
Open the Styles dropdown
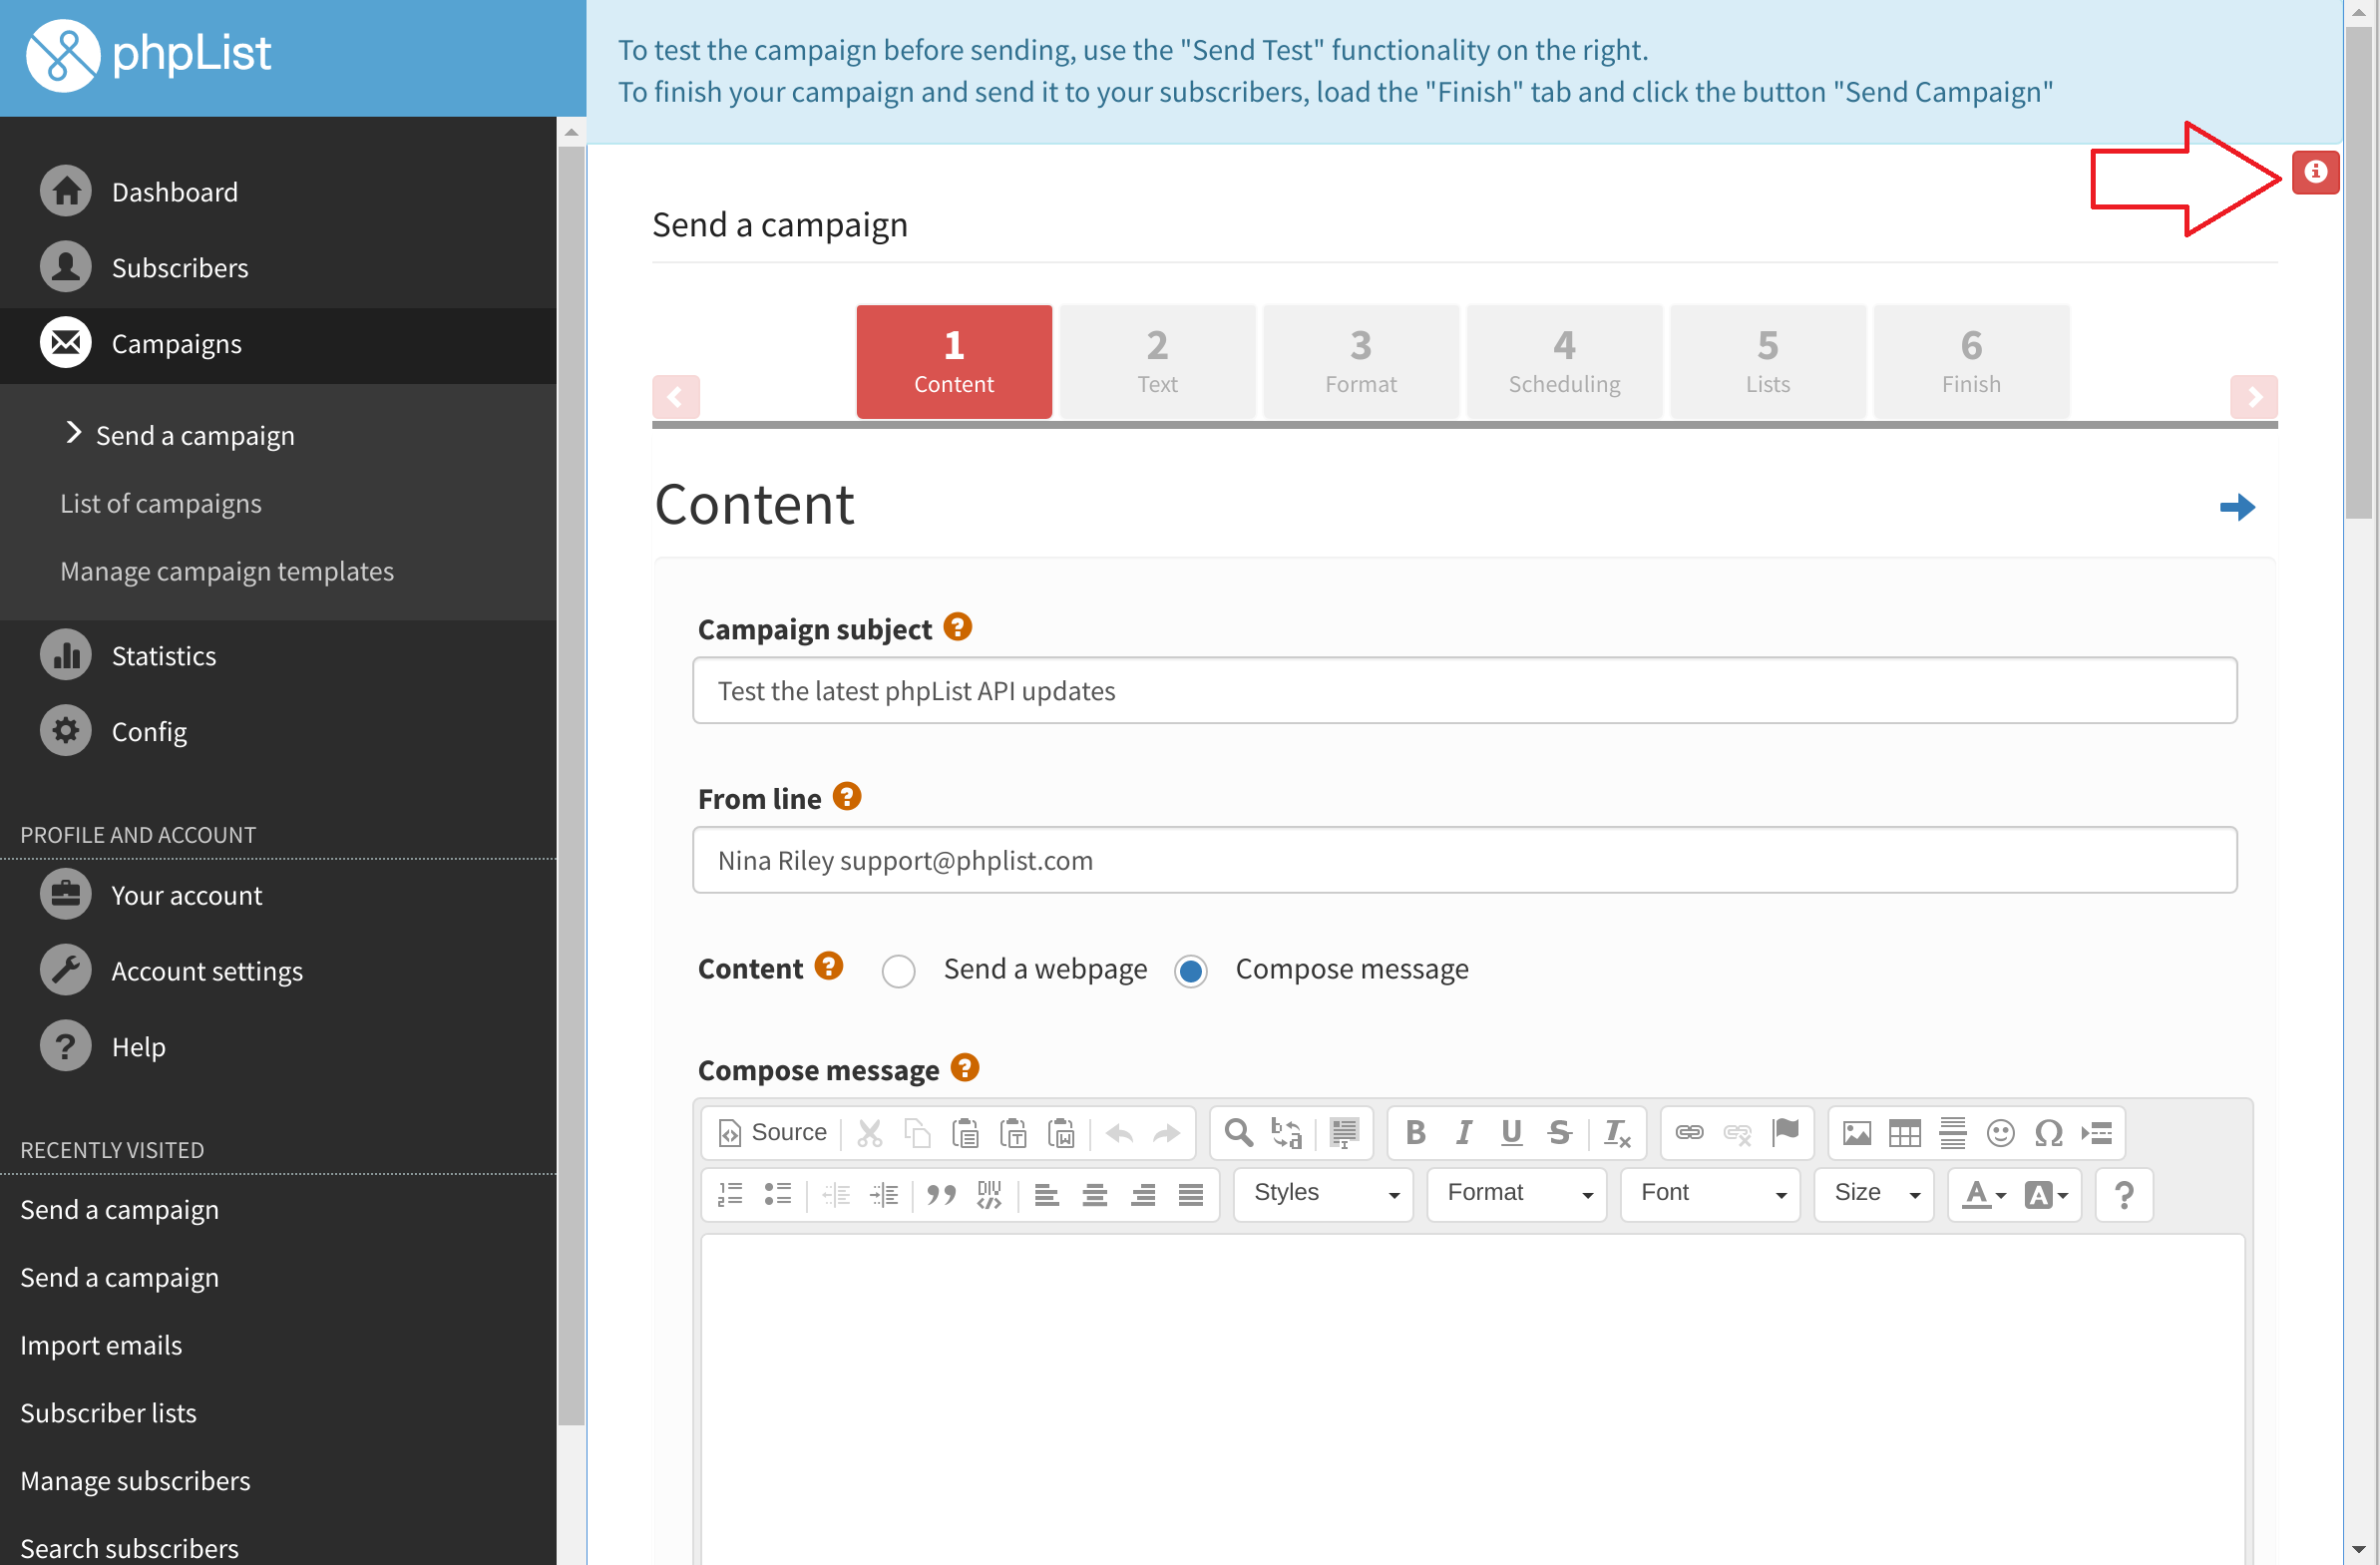pyautogui.click(x=1323, y=1195)
